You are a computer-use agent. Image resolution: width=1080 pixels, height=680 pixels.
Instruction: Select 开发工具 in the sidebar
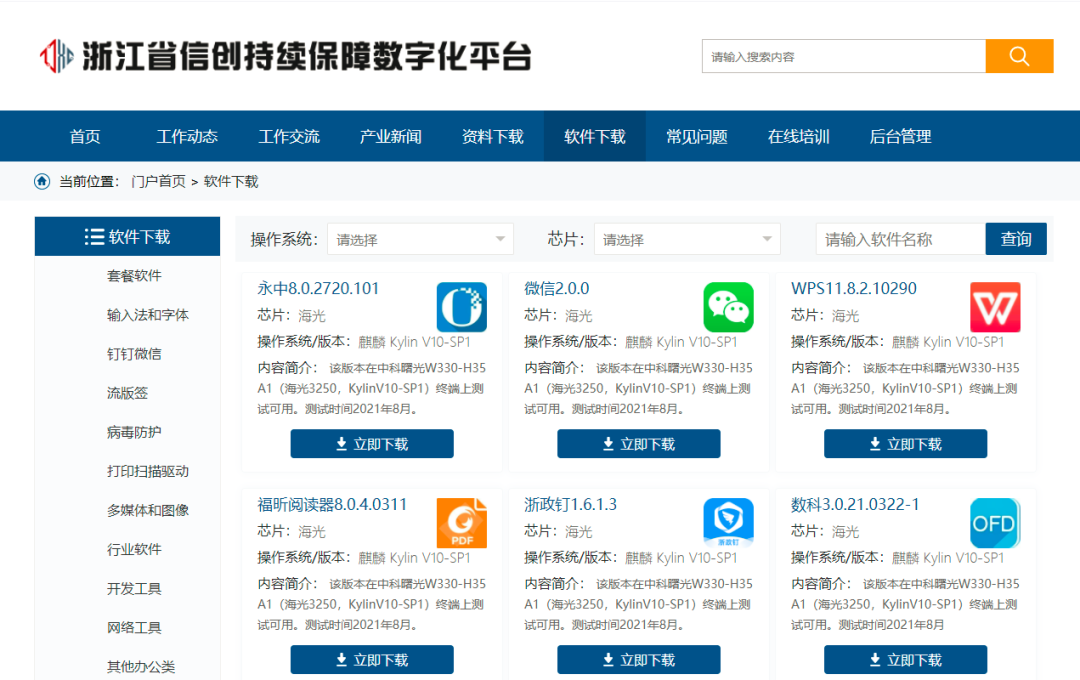click(x=134, y=588)
